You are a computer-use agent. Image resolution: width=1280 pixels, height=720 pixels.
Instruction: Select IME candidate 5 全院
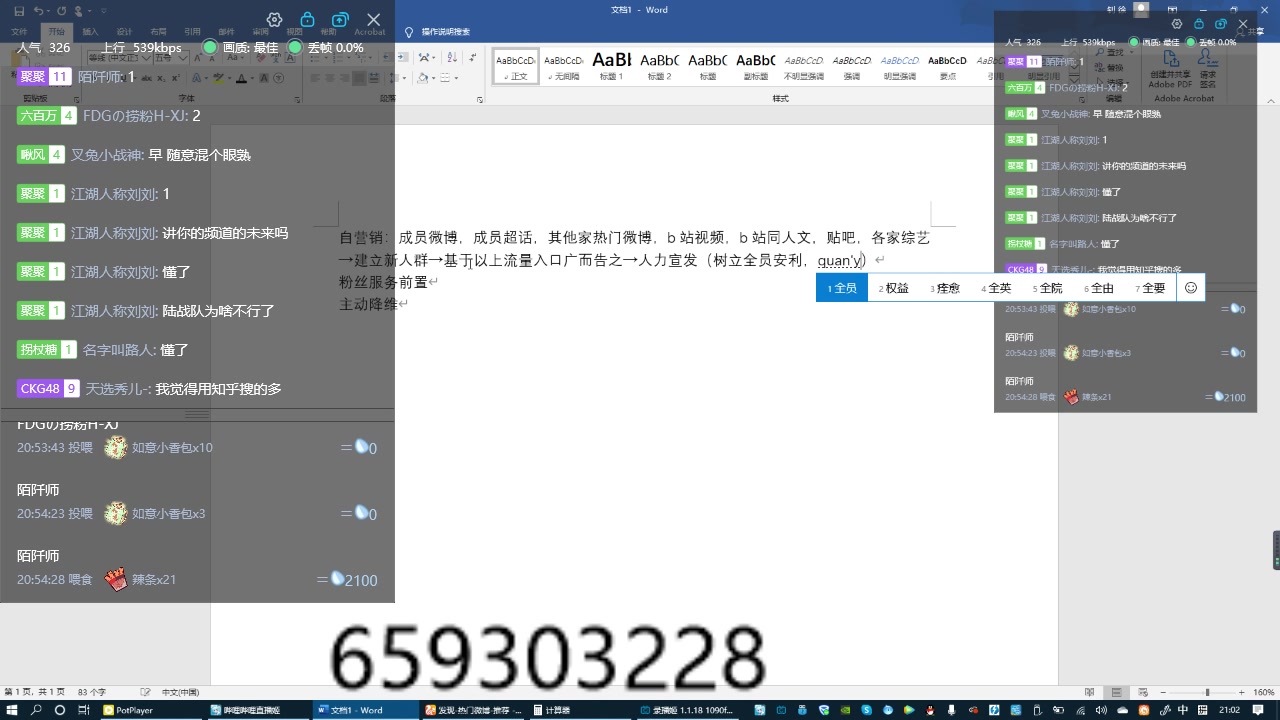(1047, 288)
